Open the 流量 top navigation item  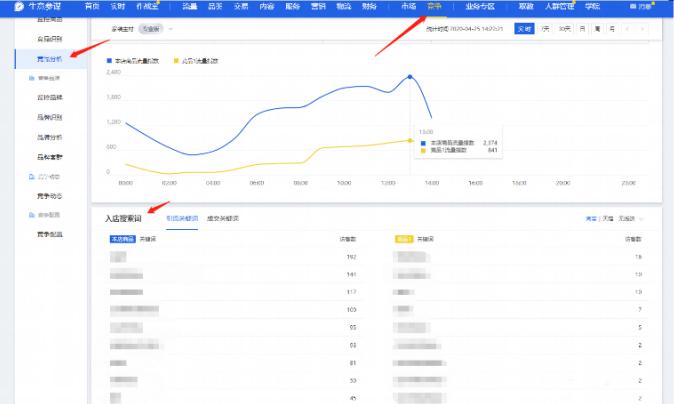pyautogui.click(x=190, y=6)
